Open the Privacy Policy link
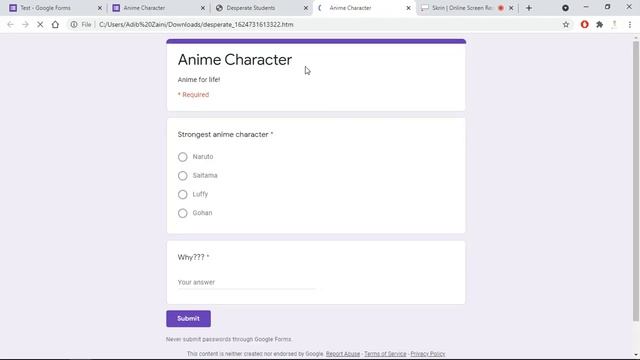The width and height of the screenshot is (640, 360). coord(428,354)
